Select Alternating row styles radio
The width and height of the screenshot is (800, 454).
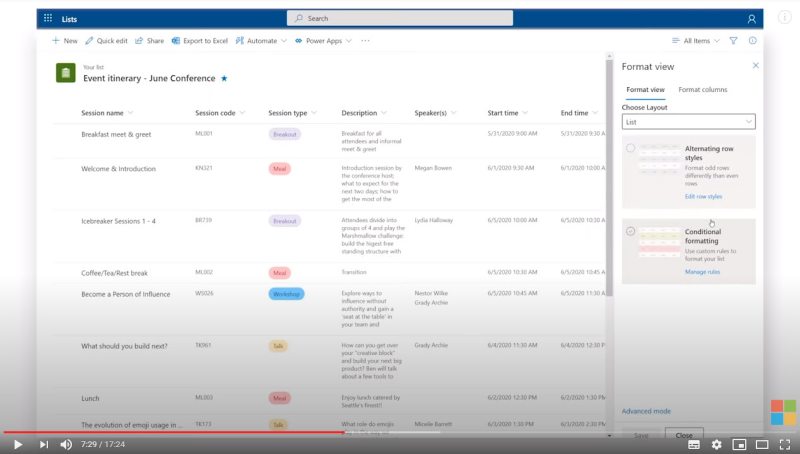click(x=631, y=148)
